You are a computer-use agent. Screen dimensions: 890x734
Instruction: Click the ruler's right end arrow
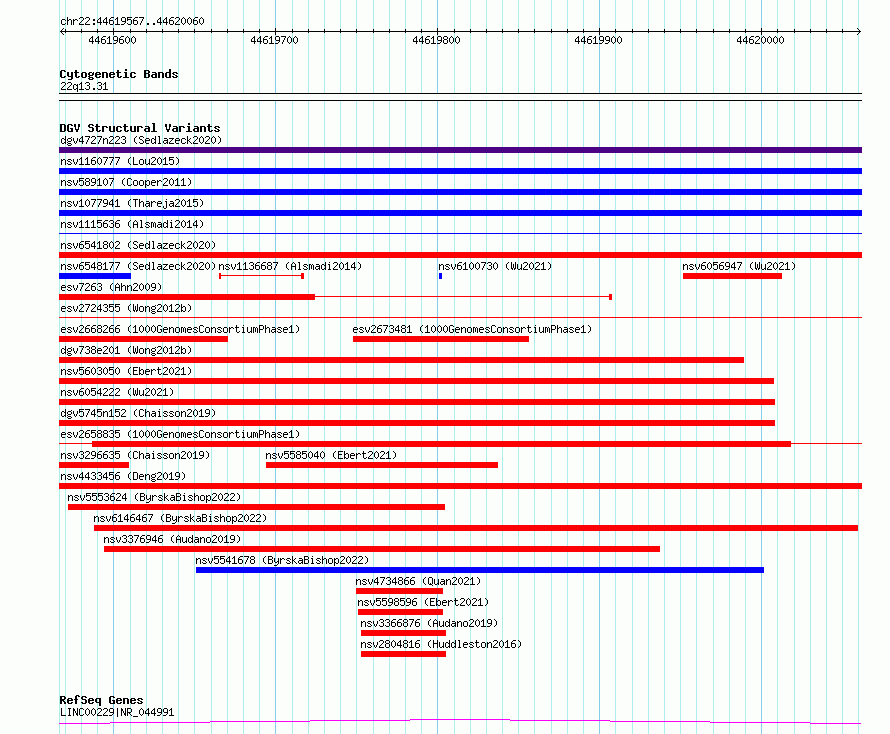point(859,31)
